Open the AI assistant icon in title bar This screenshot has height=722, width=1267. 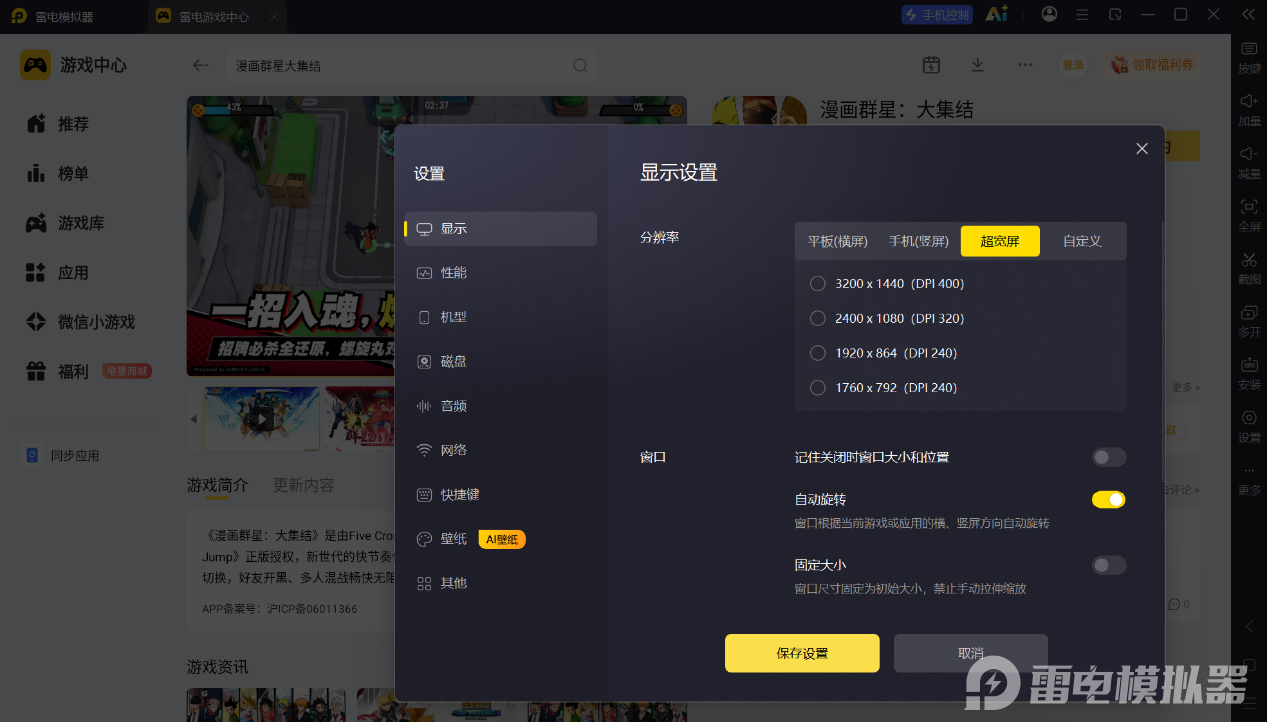tap(996, 14)
